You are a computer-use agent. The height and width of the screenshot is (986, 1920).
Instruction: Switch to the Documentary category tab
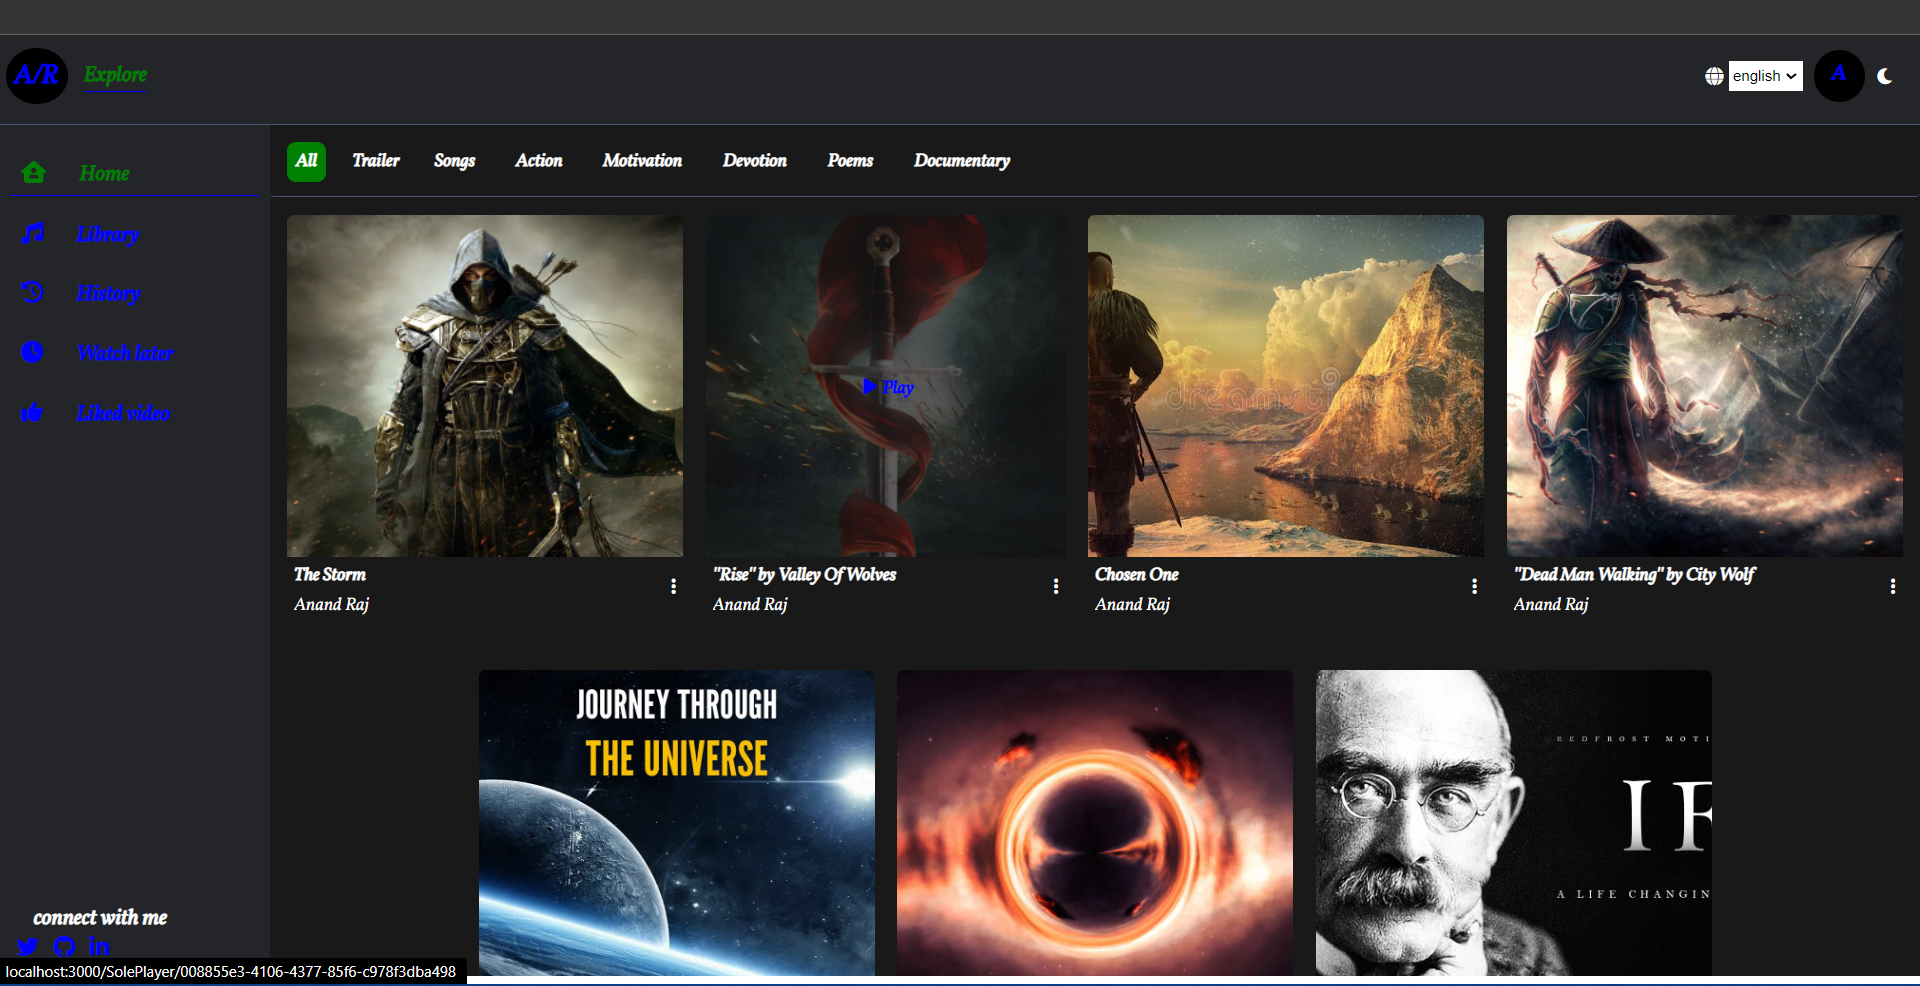coord(962,161)
